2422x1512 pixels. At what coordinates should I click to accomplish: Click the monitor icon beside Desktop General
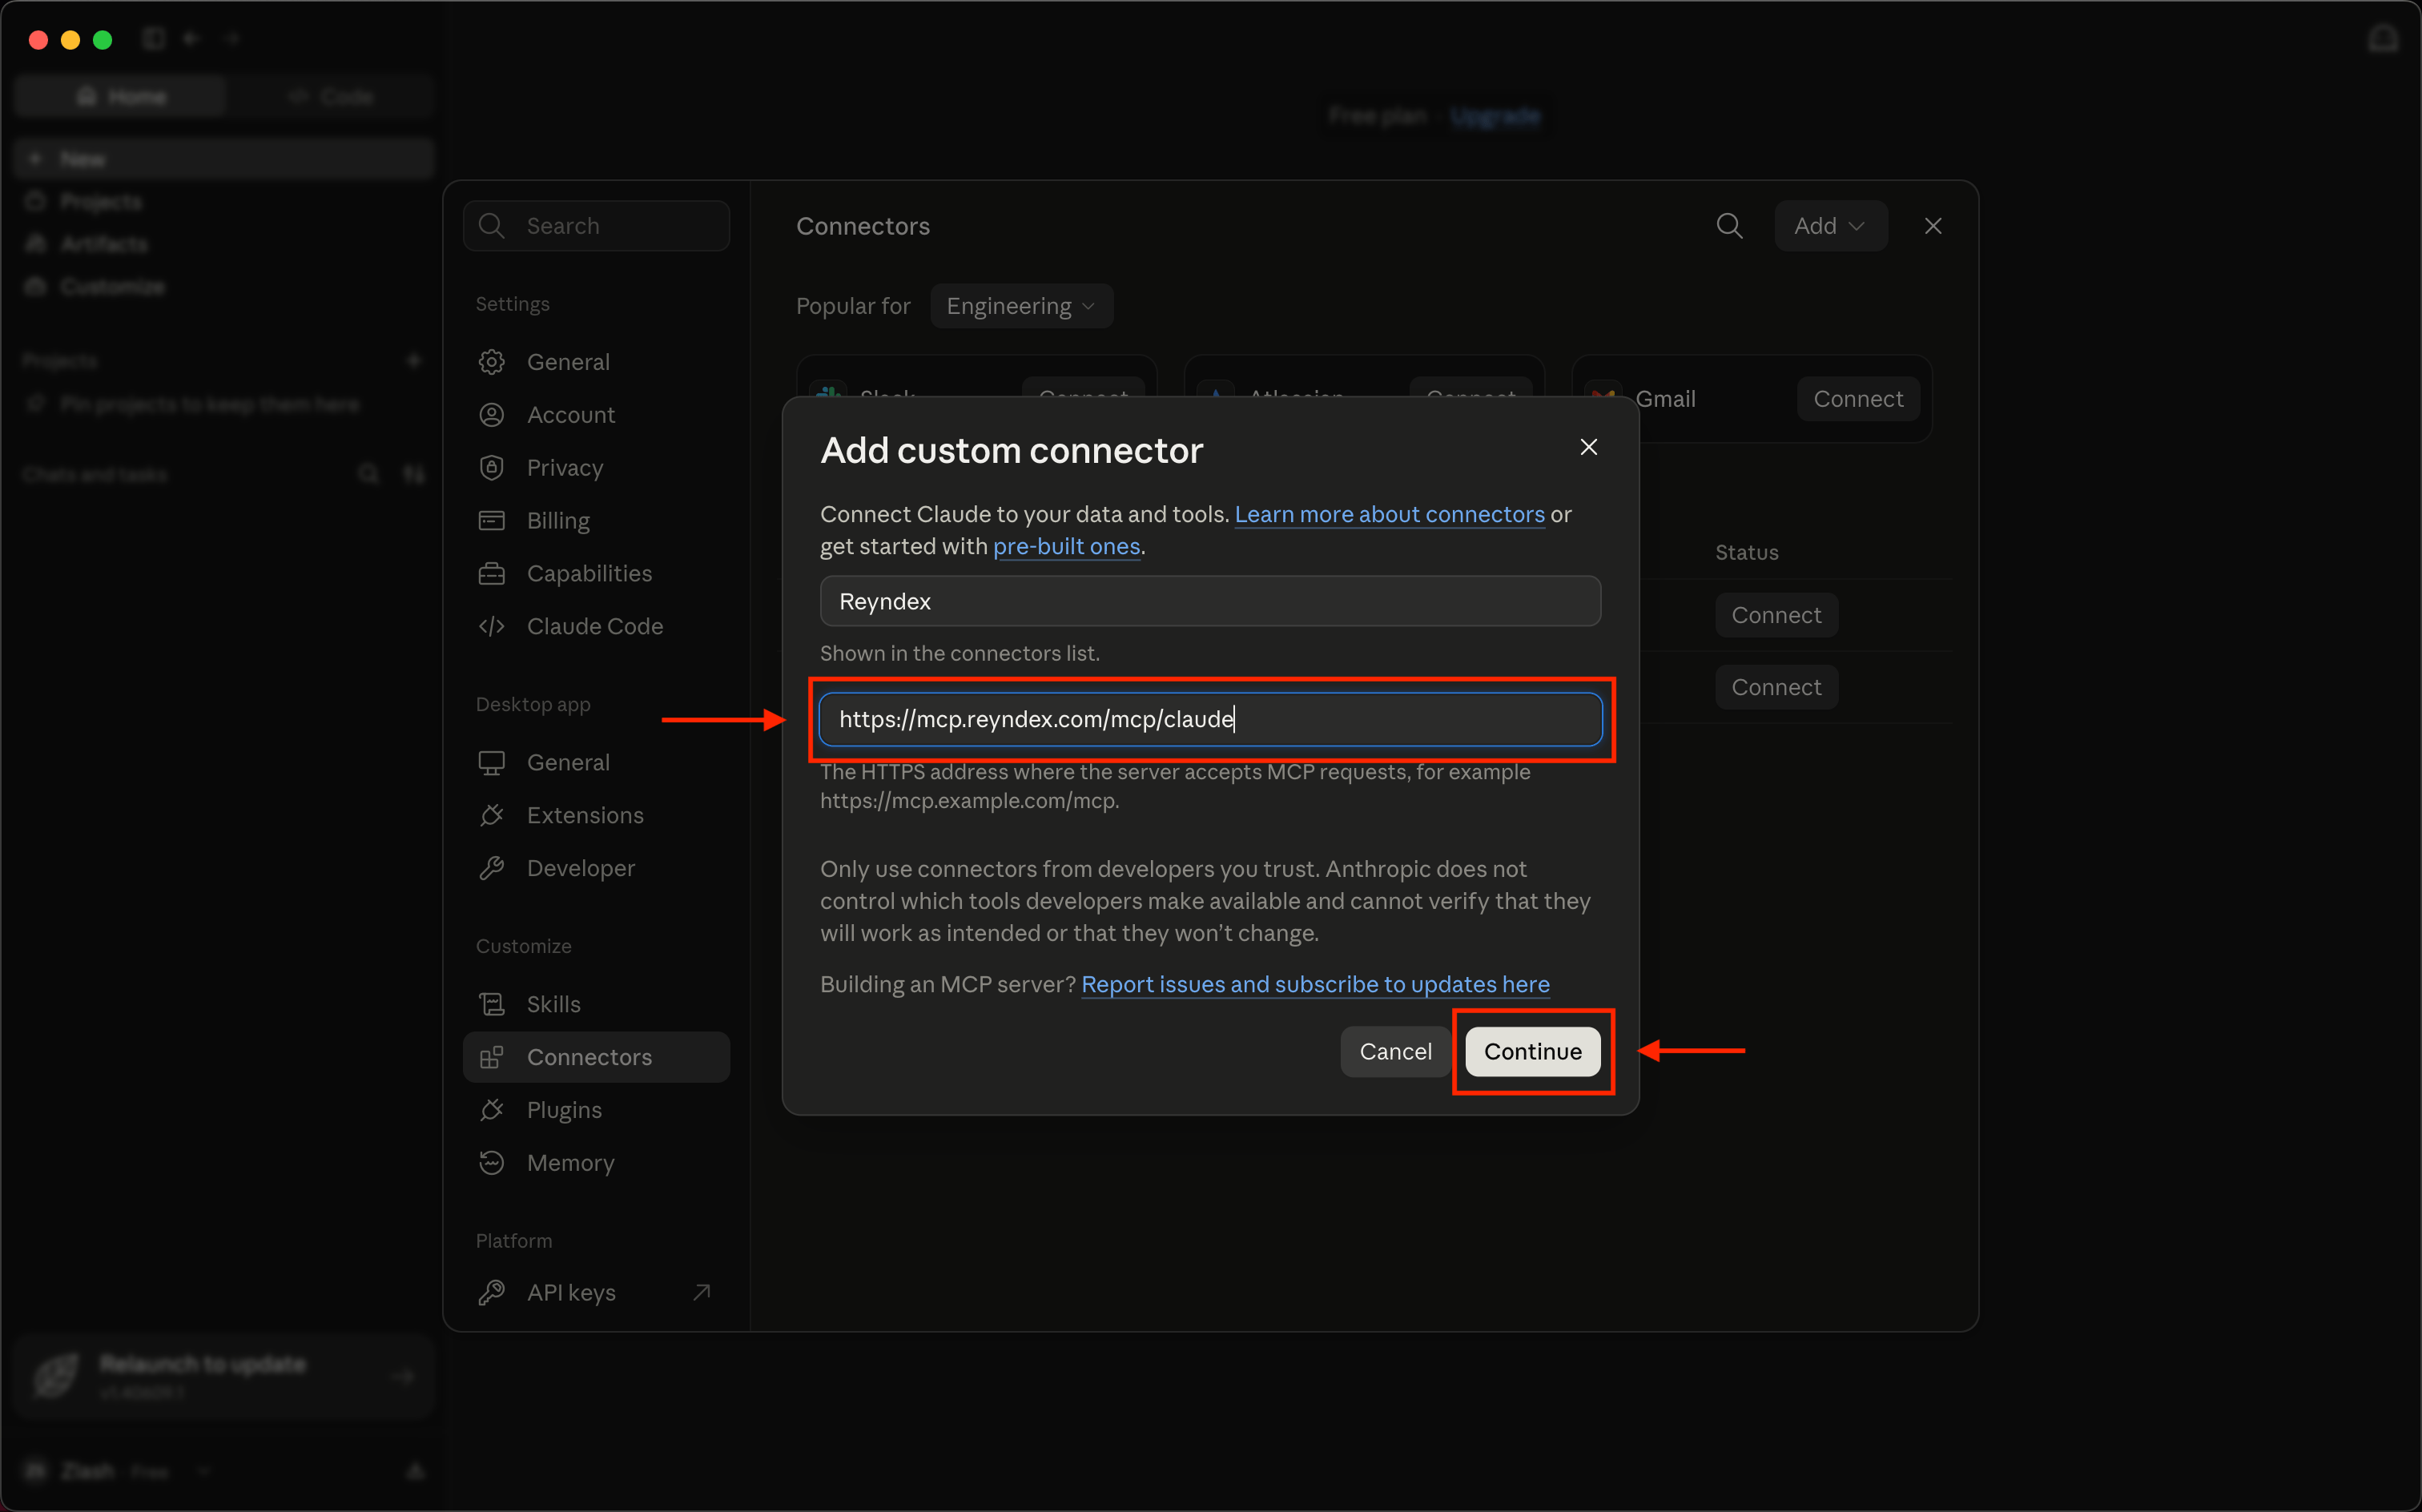[x=491, y=762]
